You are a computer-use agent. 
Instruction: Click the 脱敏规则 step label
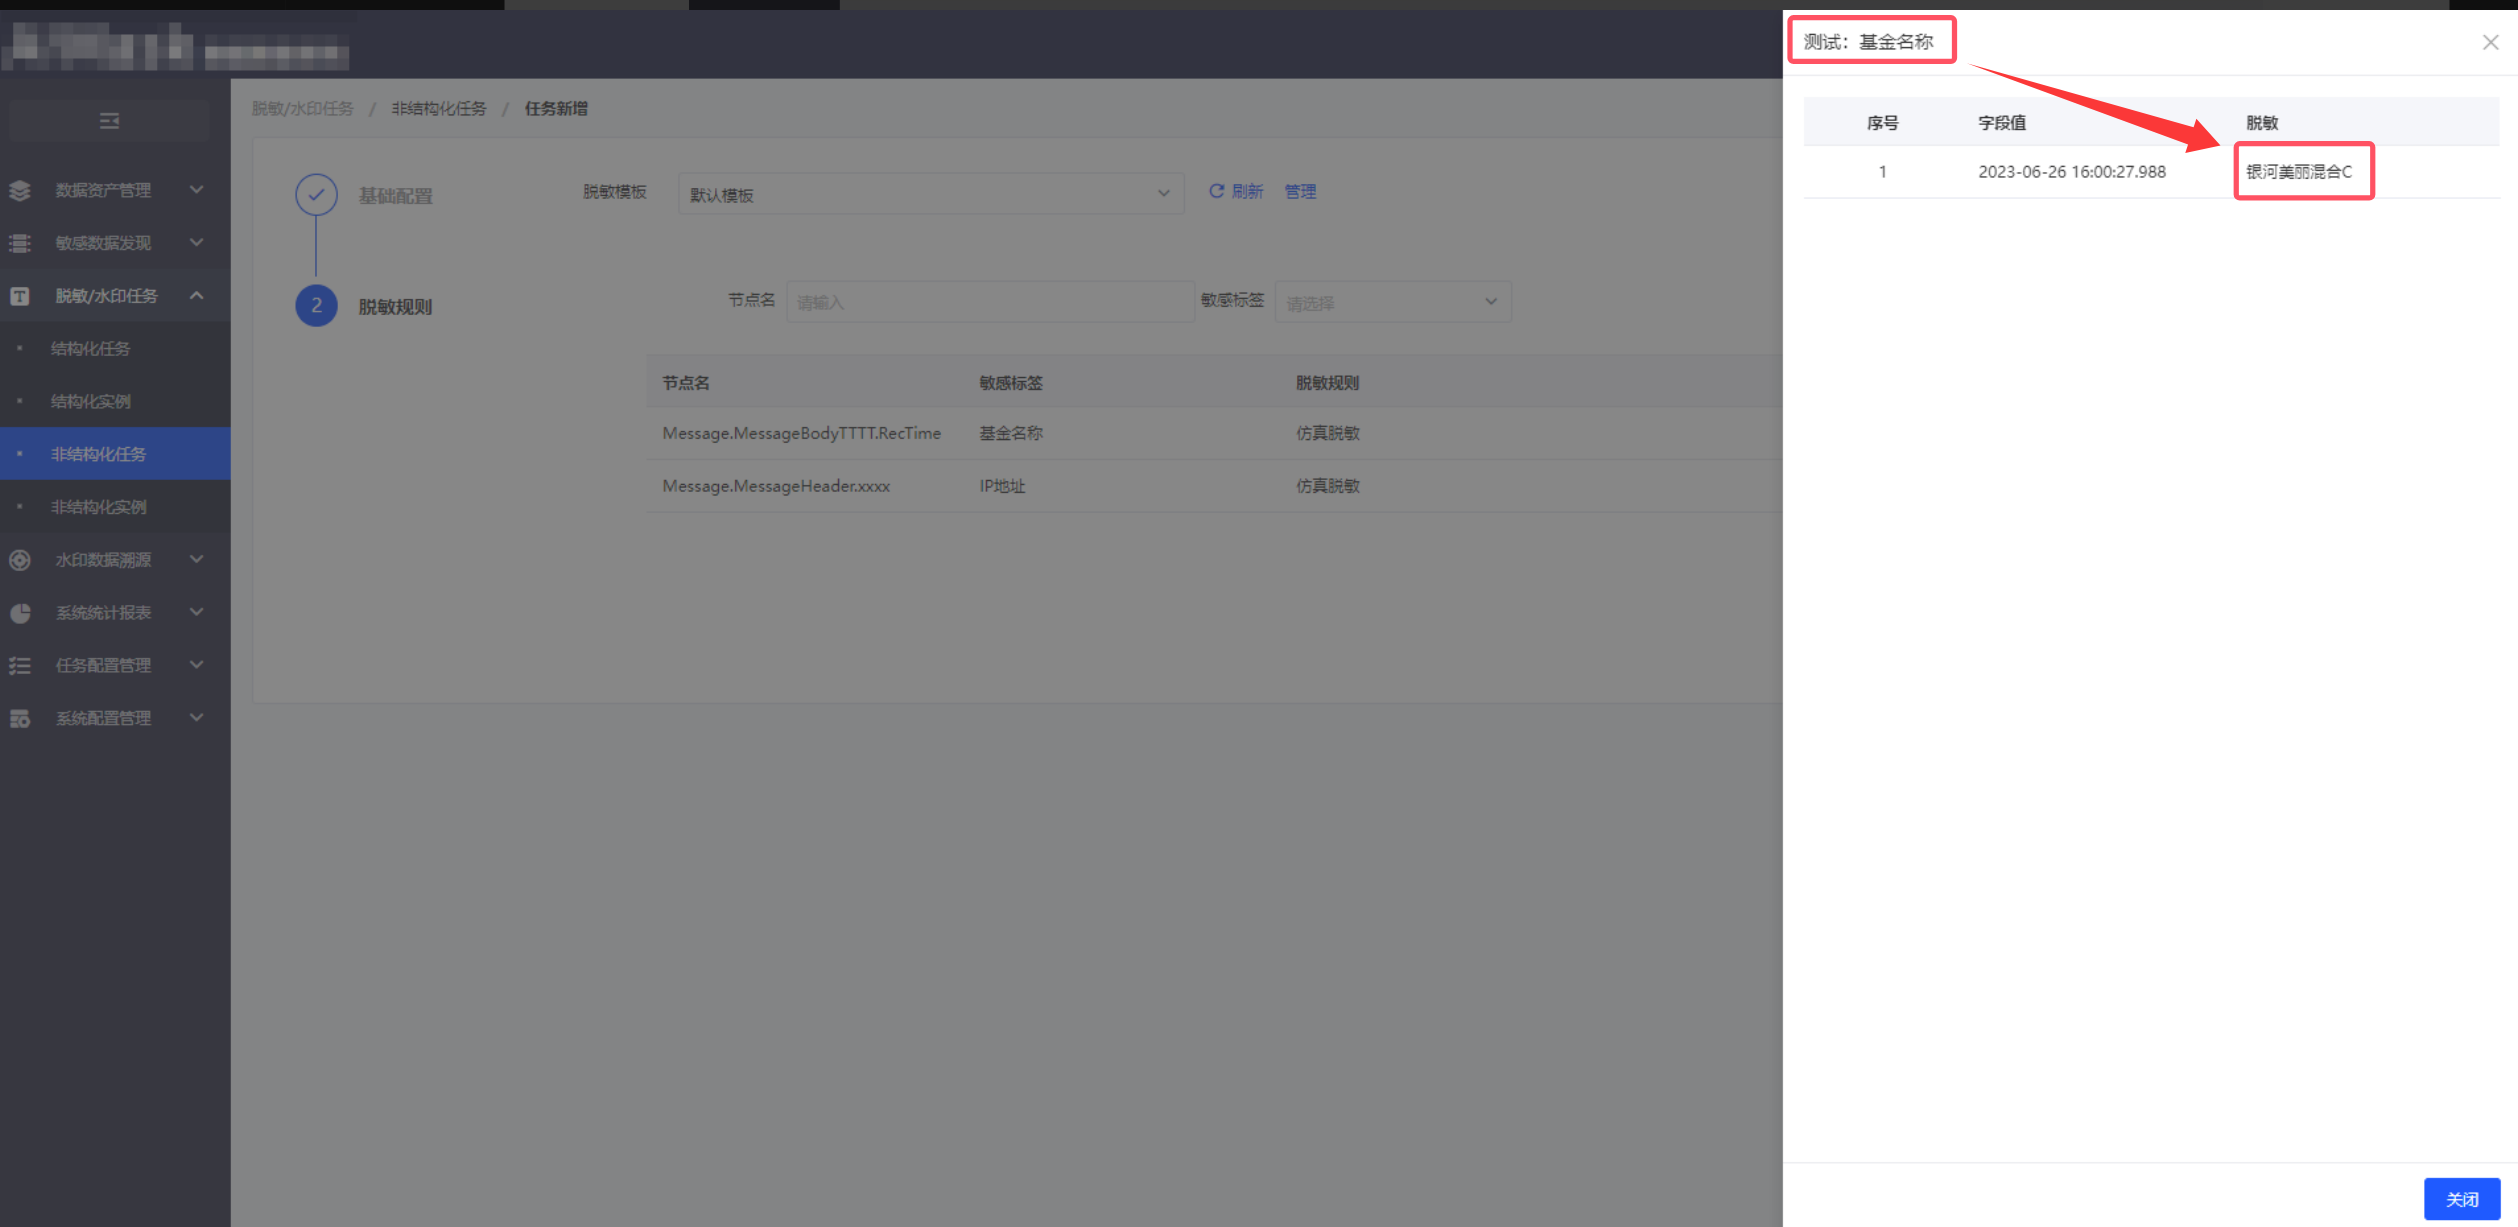[x=396, y=307]
